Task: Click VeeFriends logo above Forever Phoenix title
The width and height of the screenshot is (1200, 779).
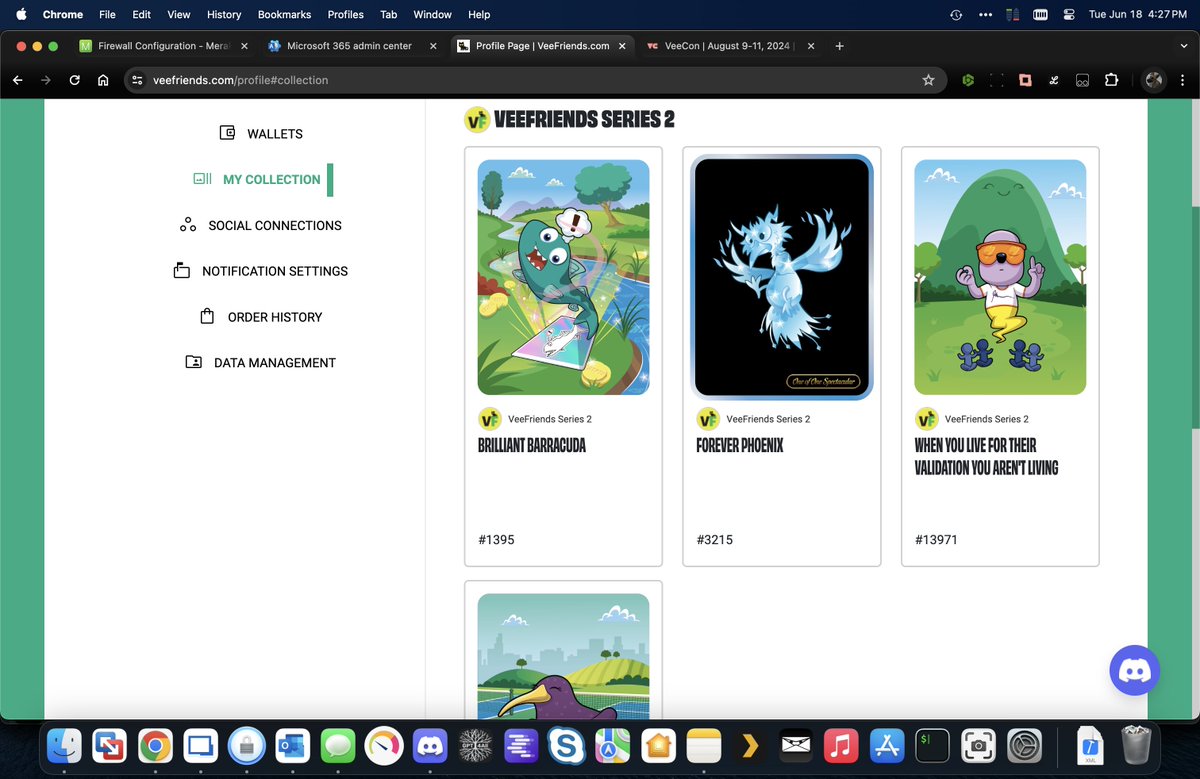Action: [708, 419]
